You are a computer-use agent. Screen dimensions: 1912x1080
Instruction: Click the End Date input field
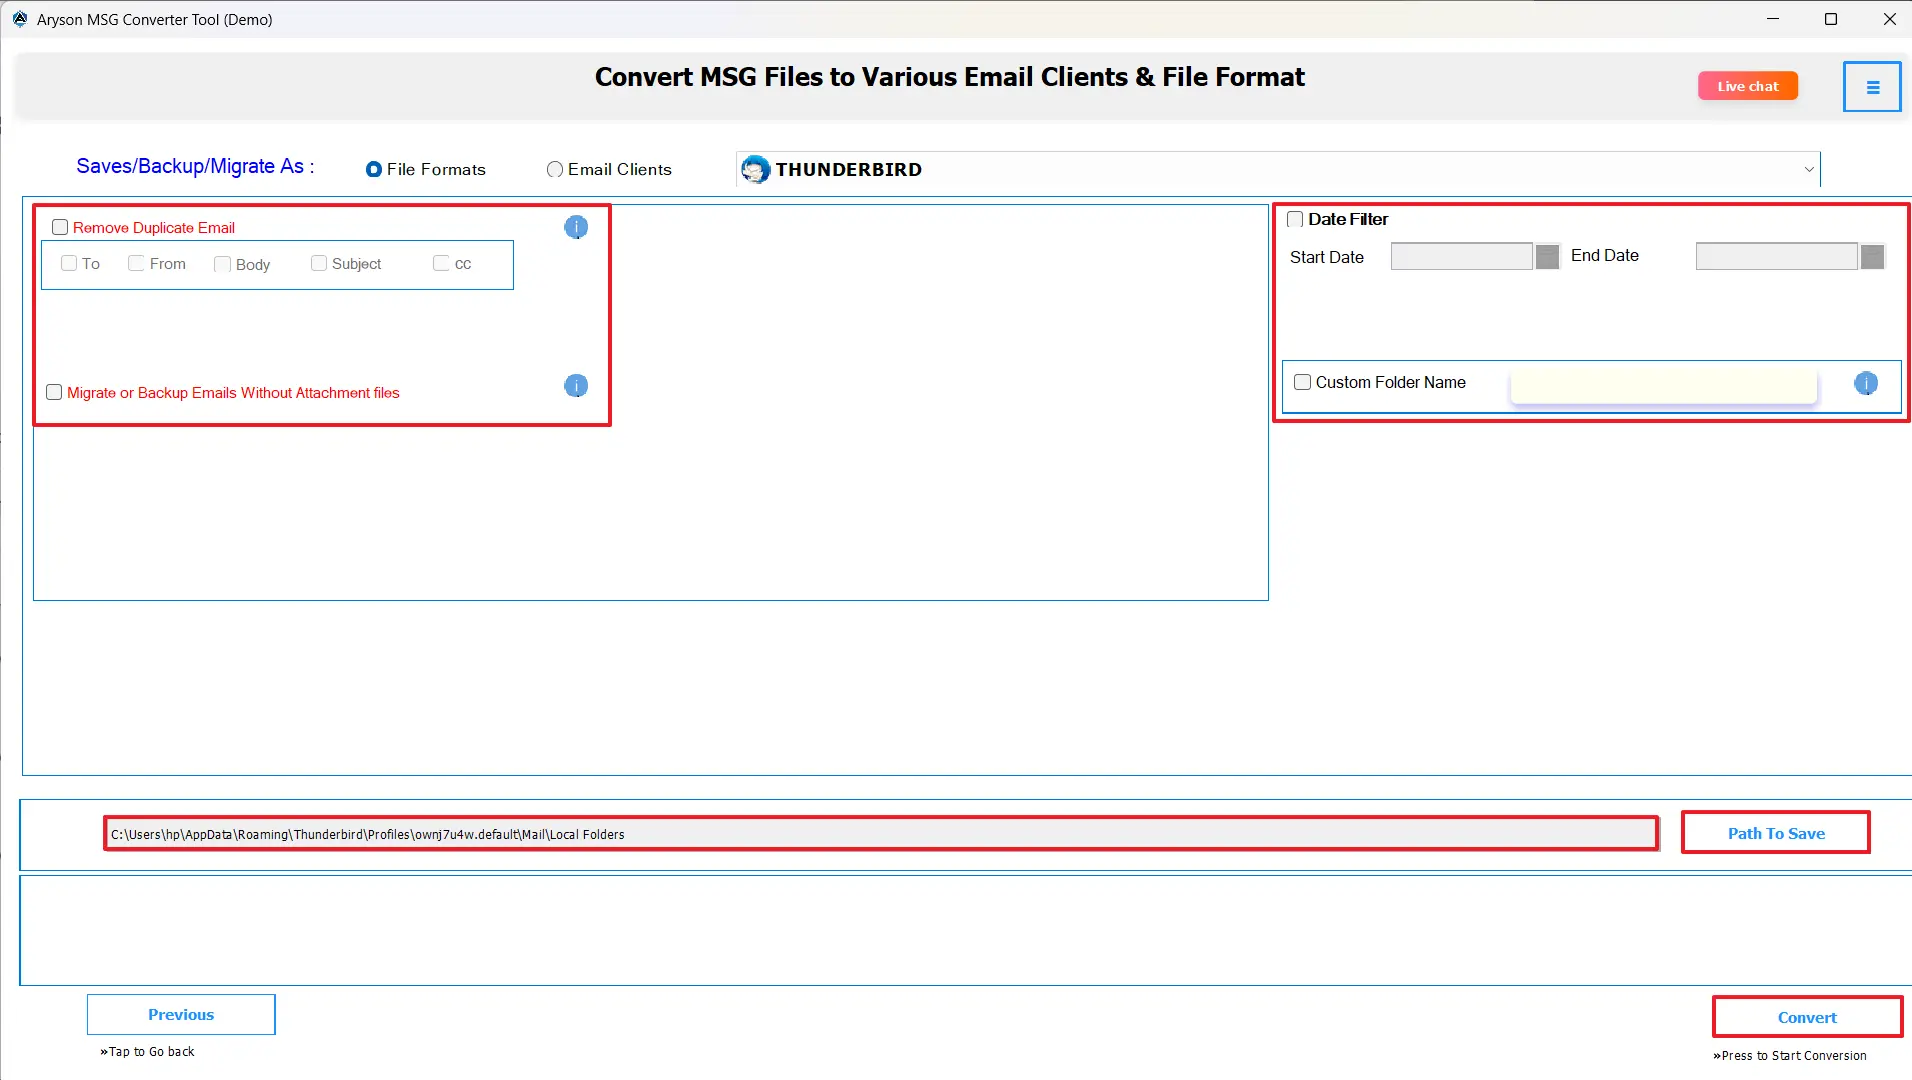[x=1776, y=257]
